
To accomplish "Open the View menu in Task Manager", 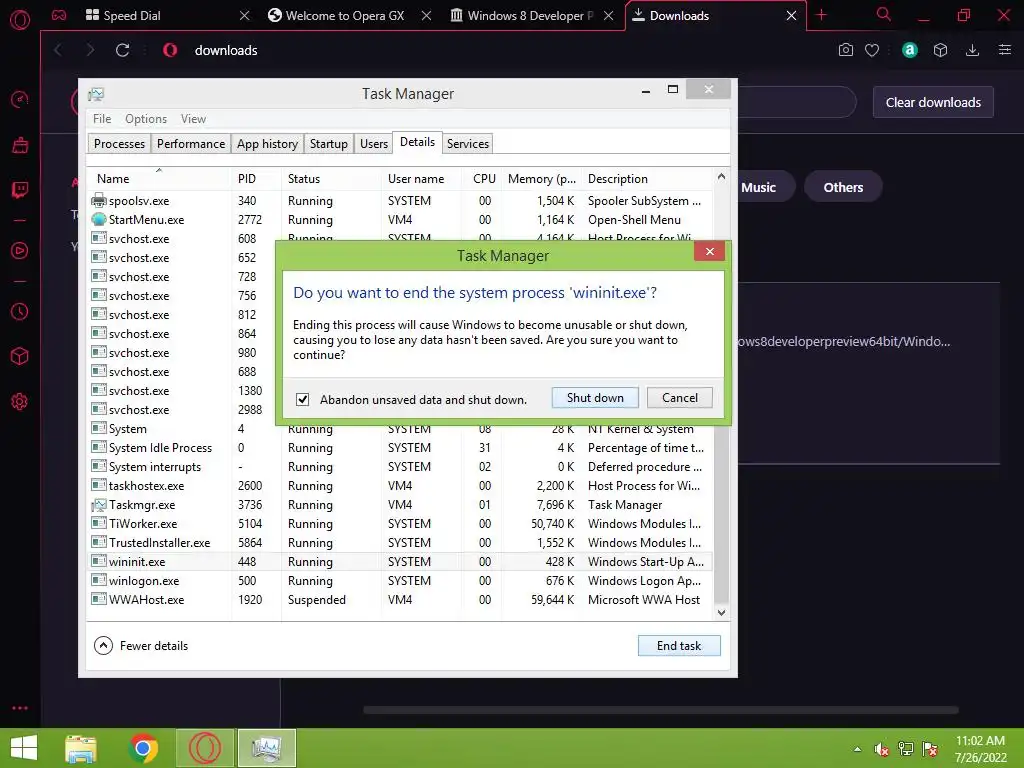I will (193, 119).
